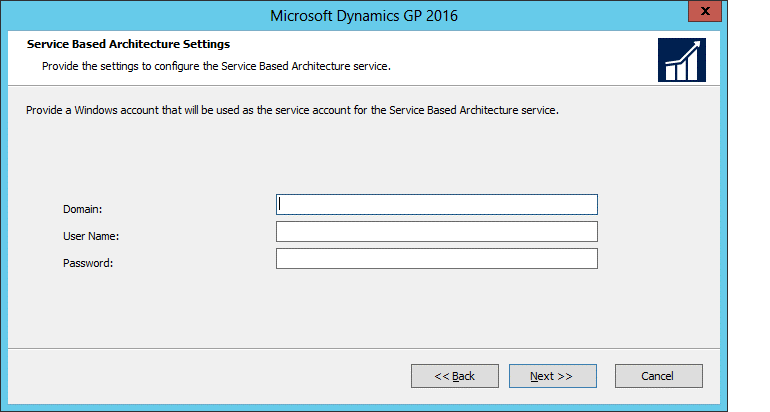Click the 'User Name:' label
The image size is (770, 412).
[x=91, y=236]
